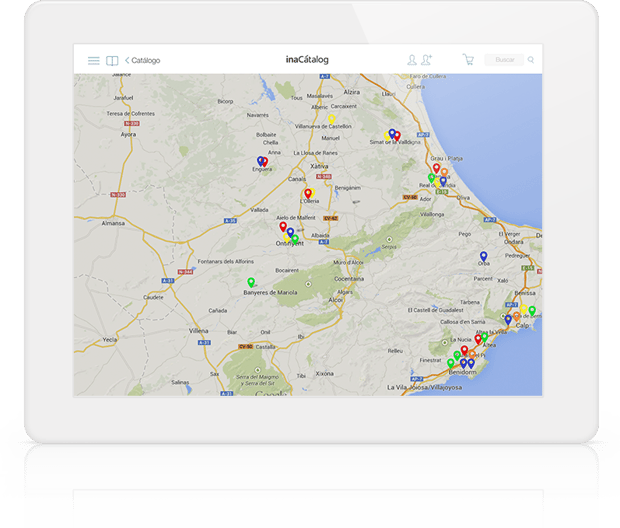Select orange pin below Grau i Platja
This screenshot has height=528, width=620.
click(444, 172)
